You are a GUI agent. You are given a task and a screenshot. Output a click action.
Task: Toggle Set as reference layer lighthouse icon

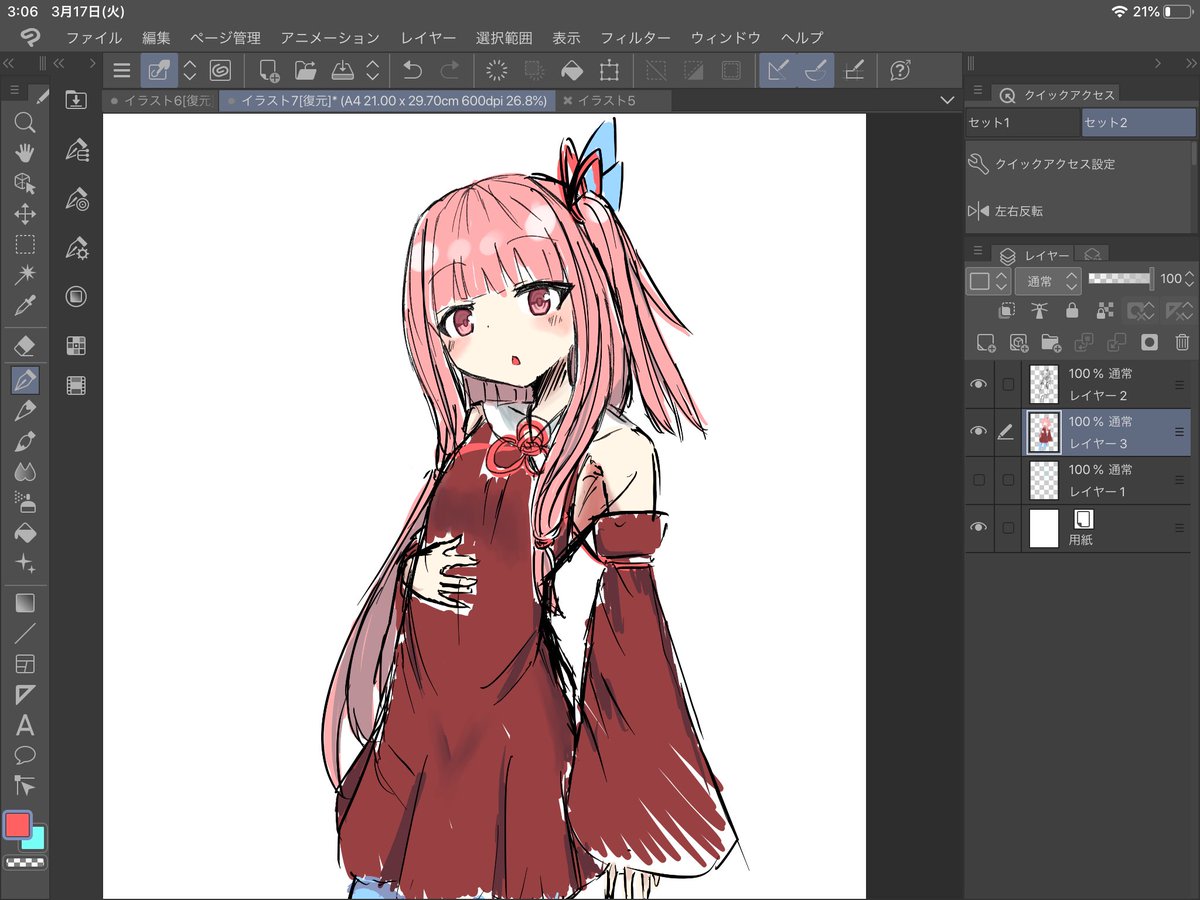(x=1040, y=311)
